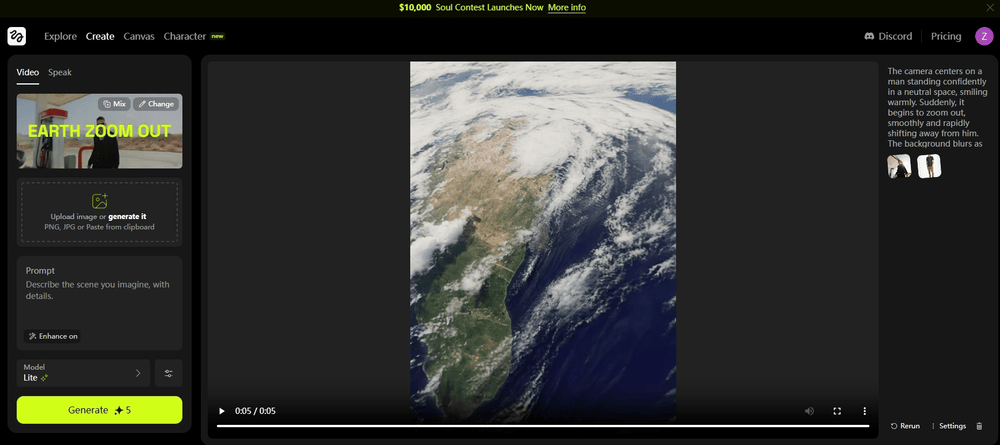The image size is (1000, 445).
Task: Click the generate it link
Action: tap(128, 217)
